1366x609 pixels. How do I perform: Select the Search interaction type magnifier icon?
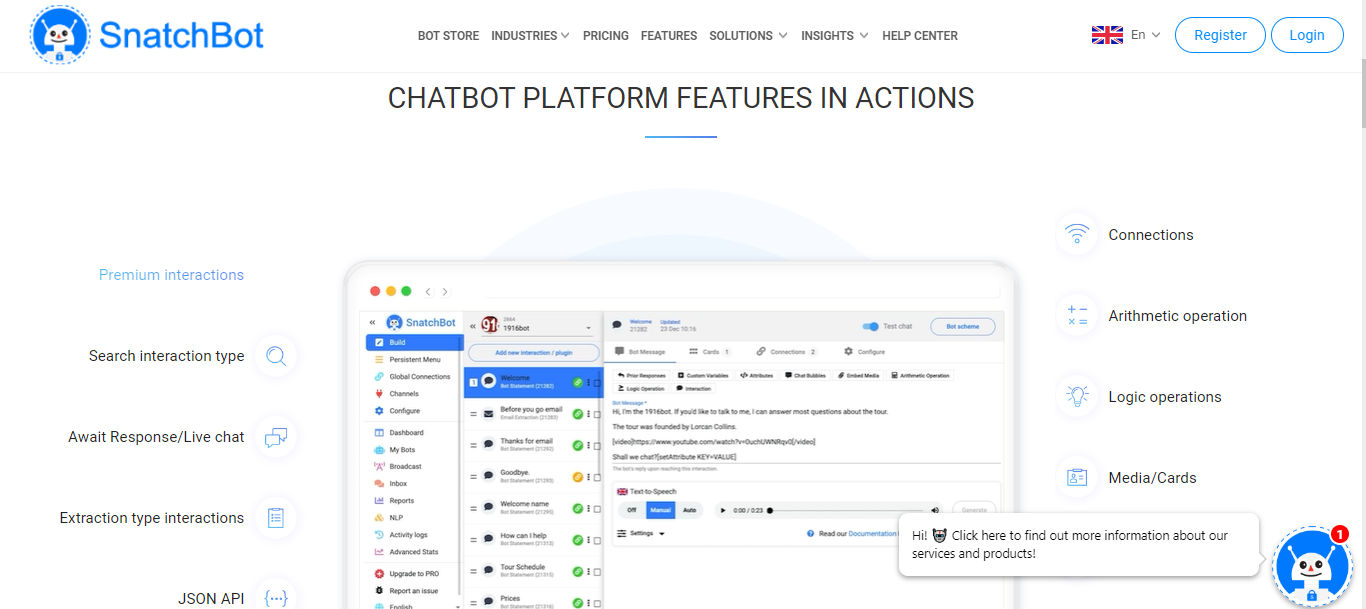point(276,356)
